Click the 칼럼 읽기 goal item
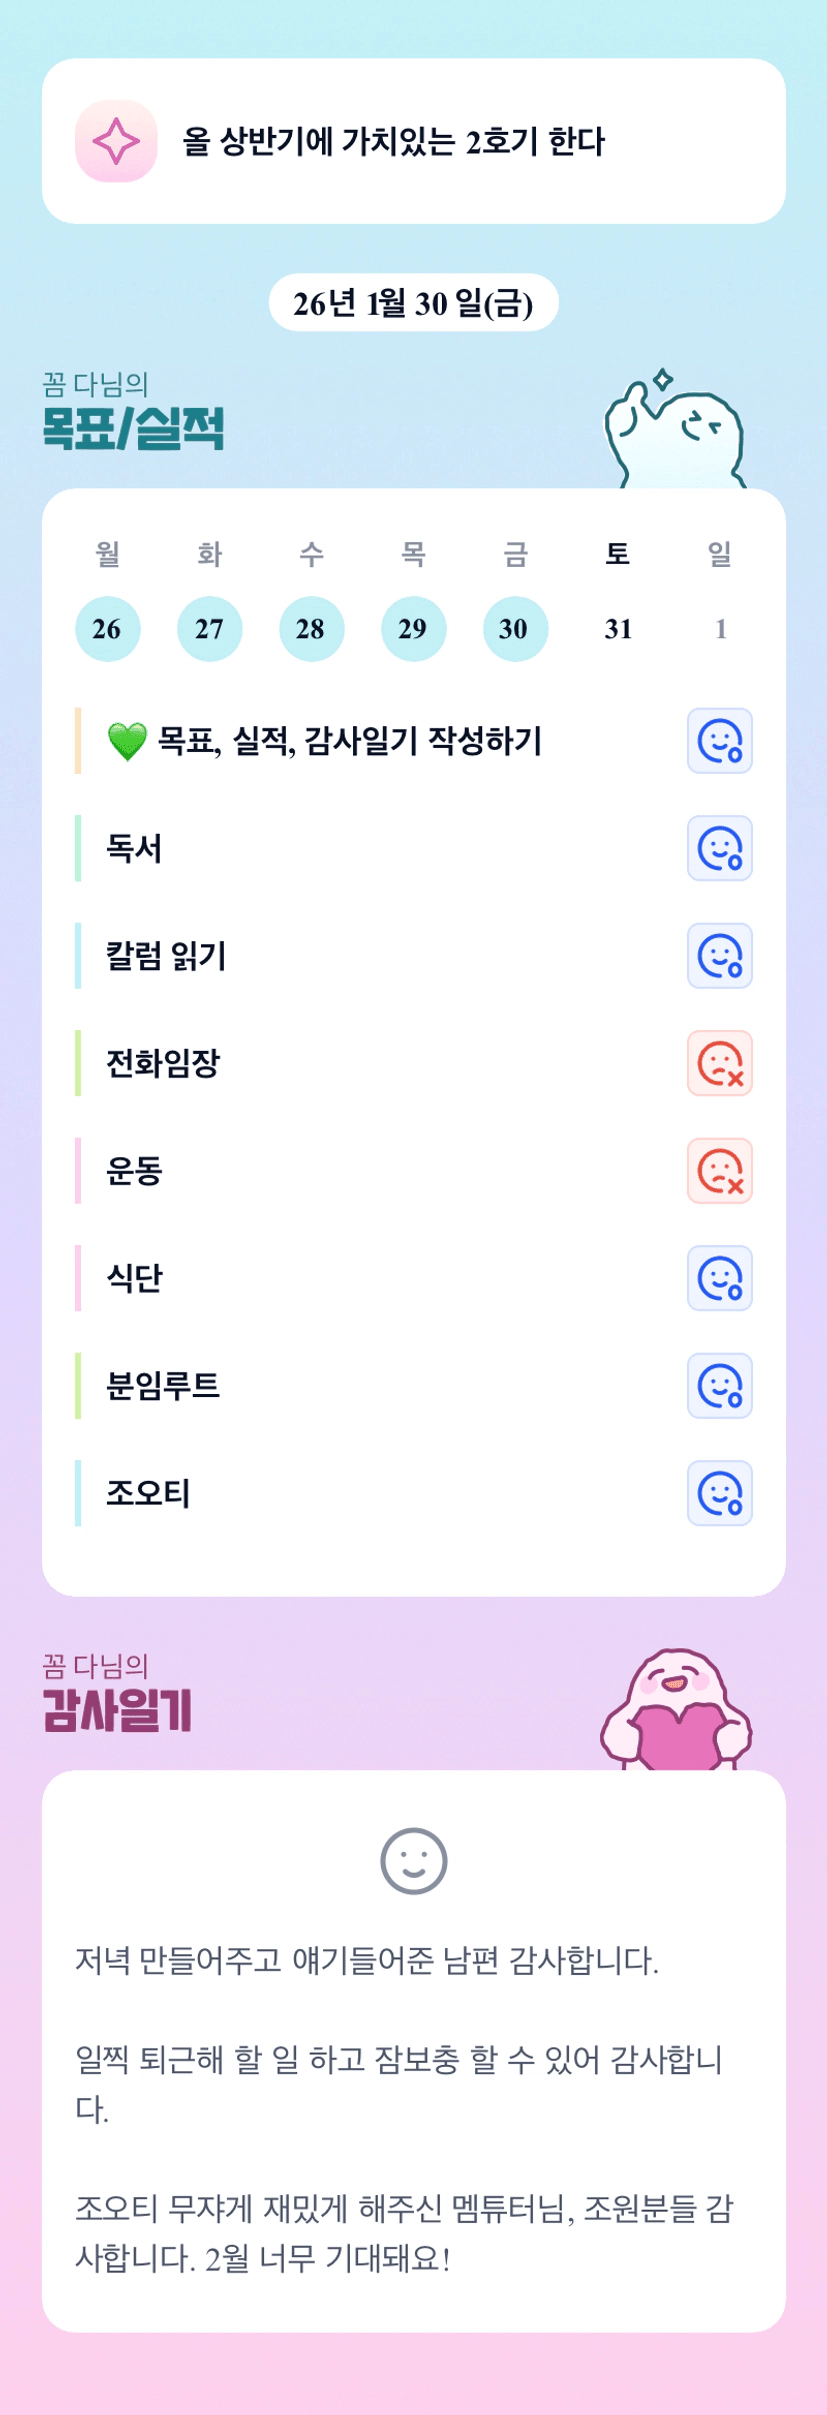This screenshot has height=2415, width=827. (167, 956)
